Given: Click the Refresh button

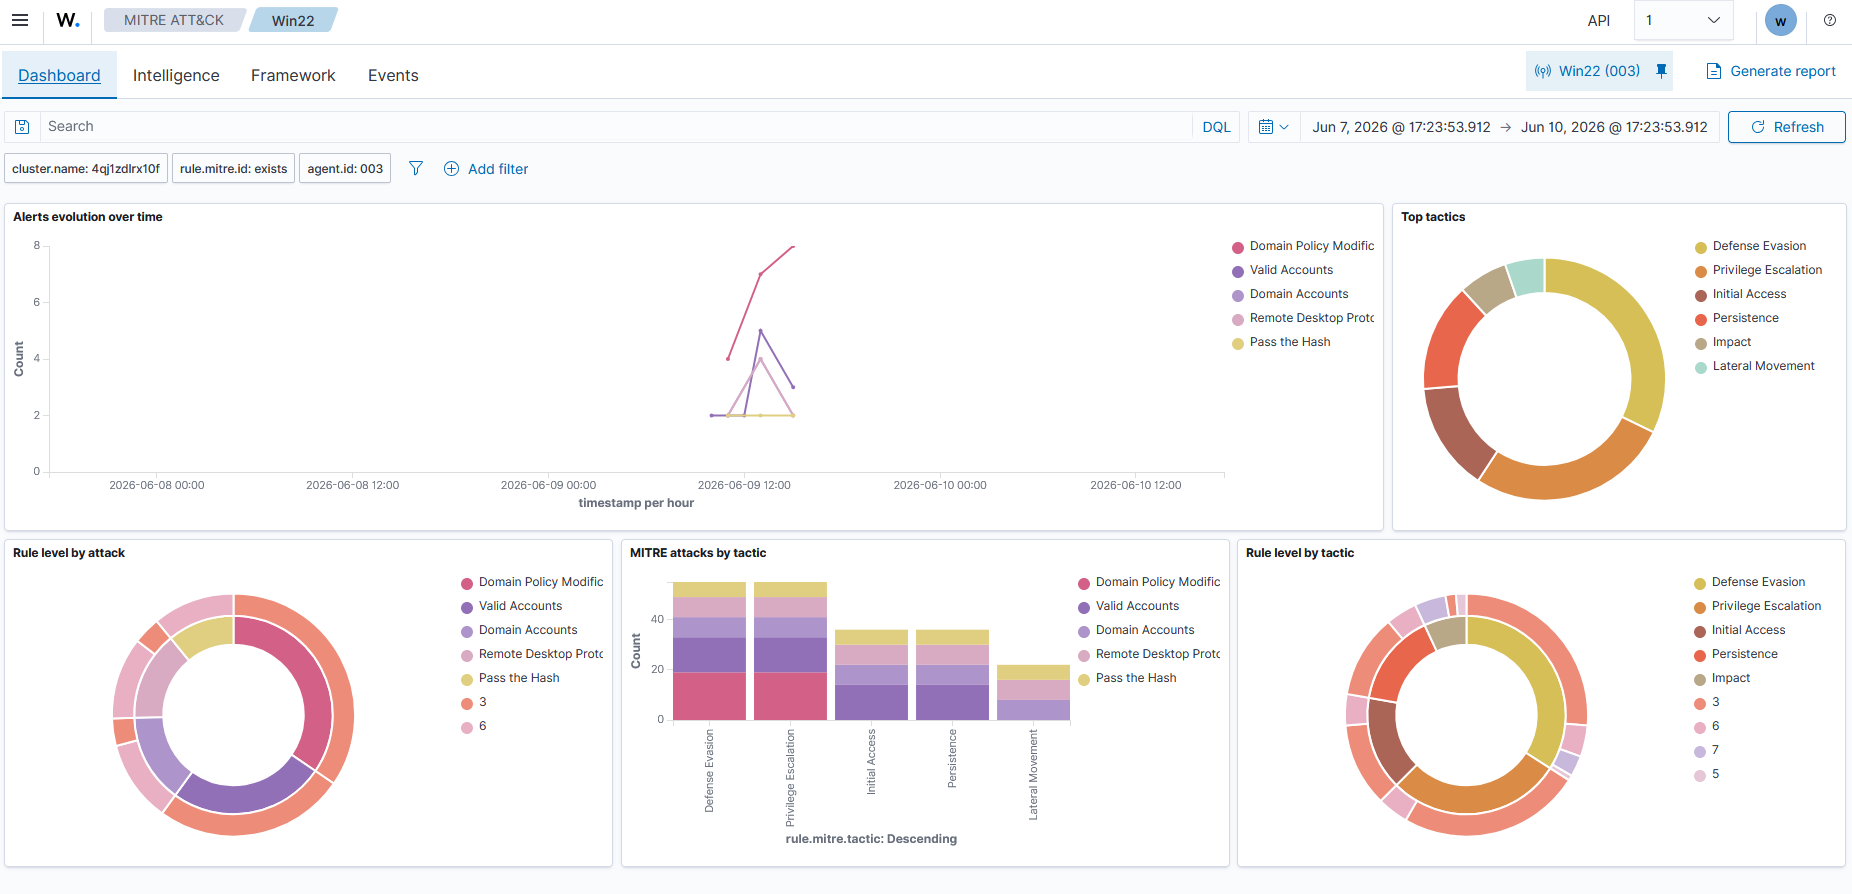Looking at the screenshot, I should [1786, 127].
